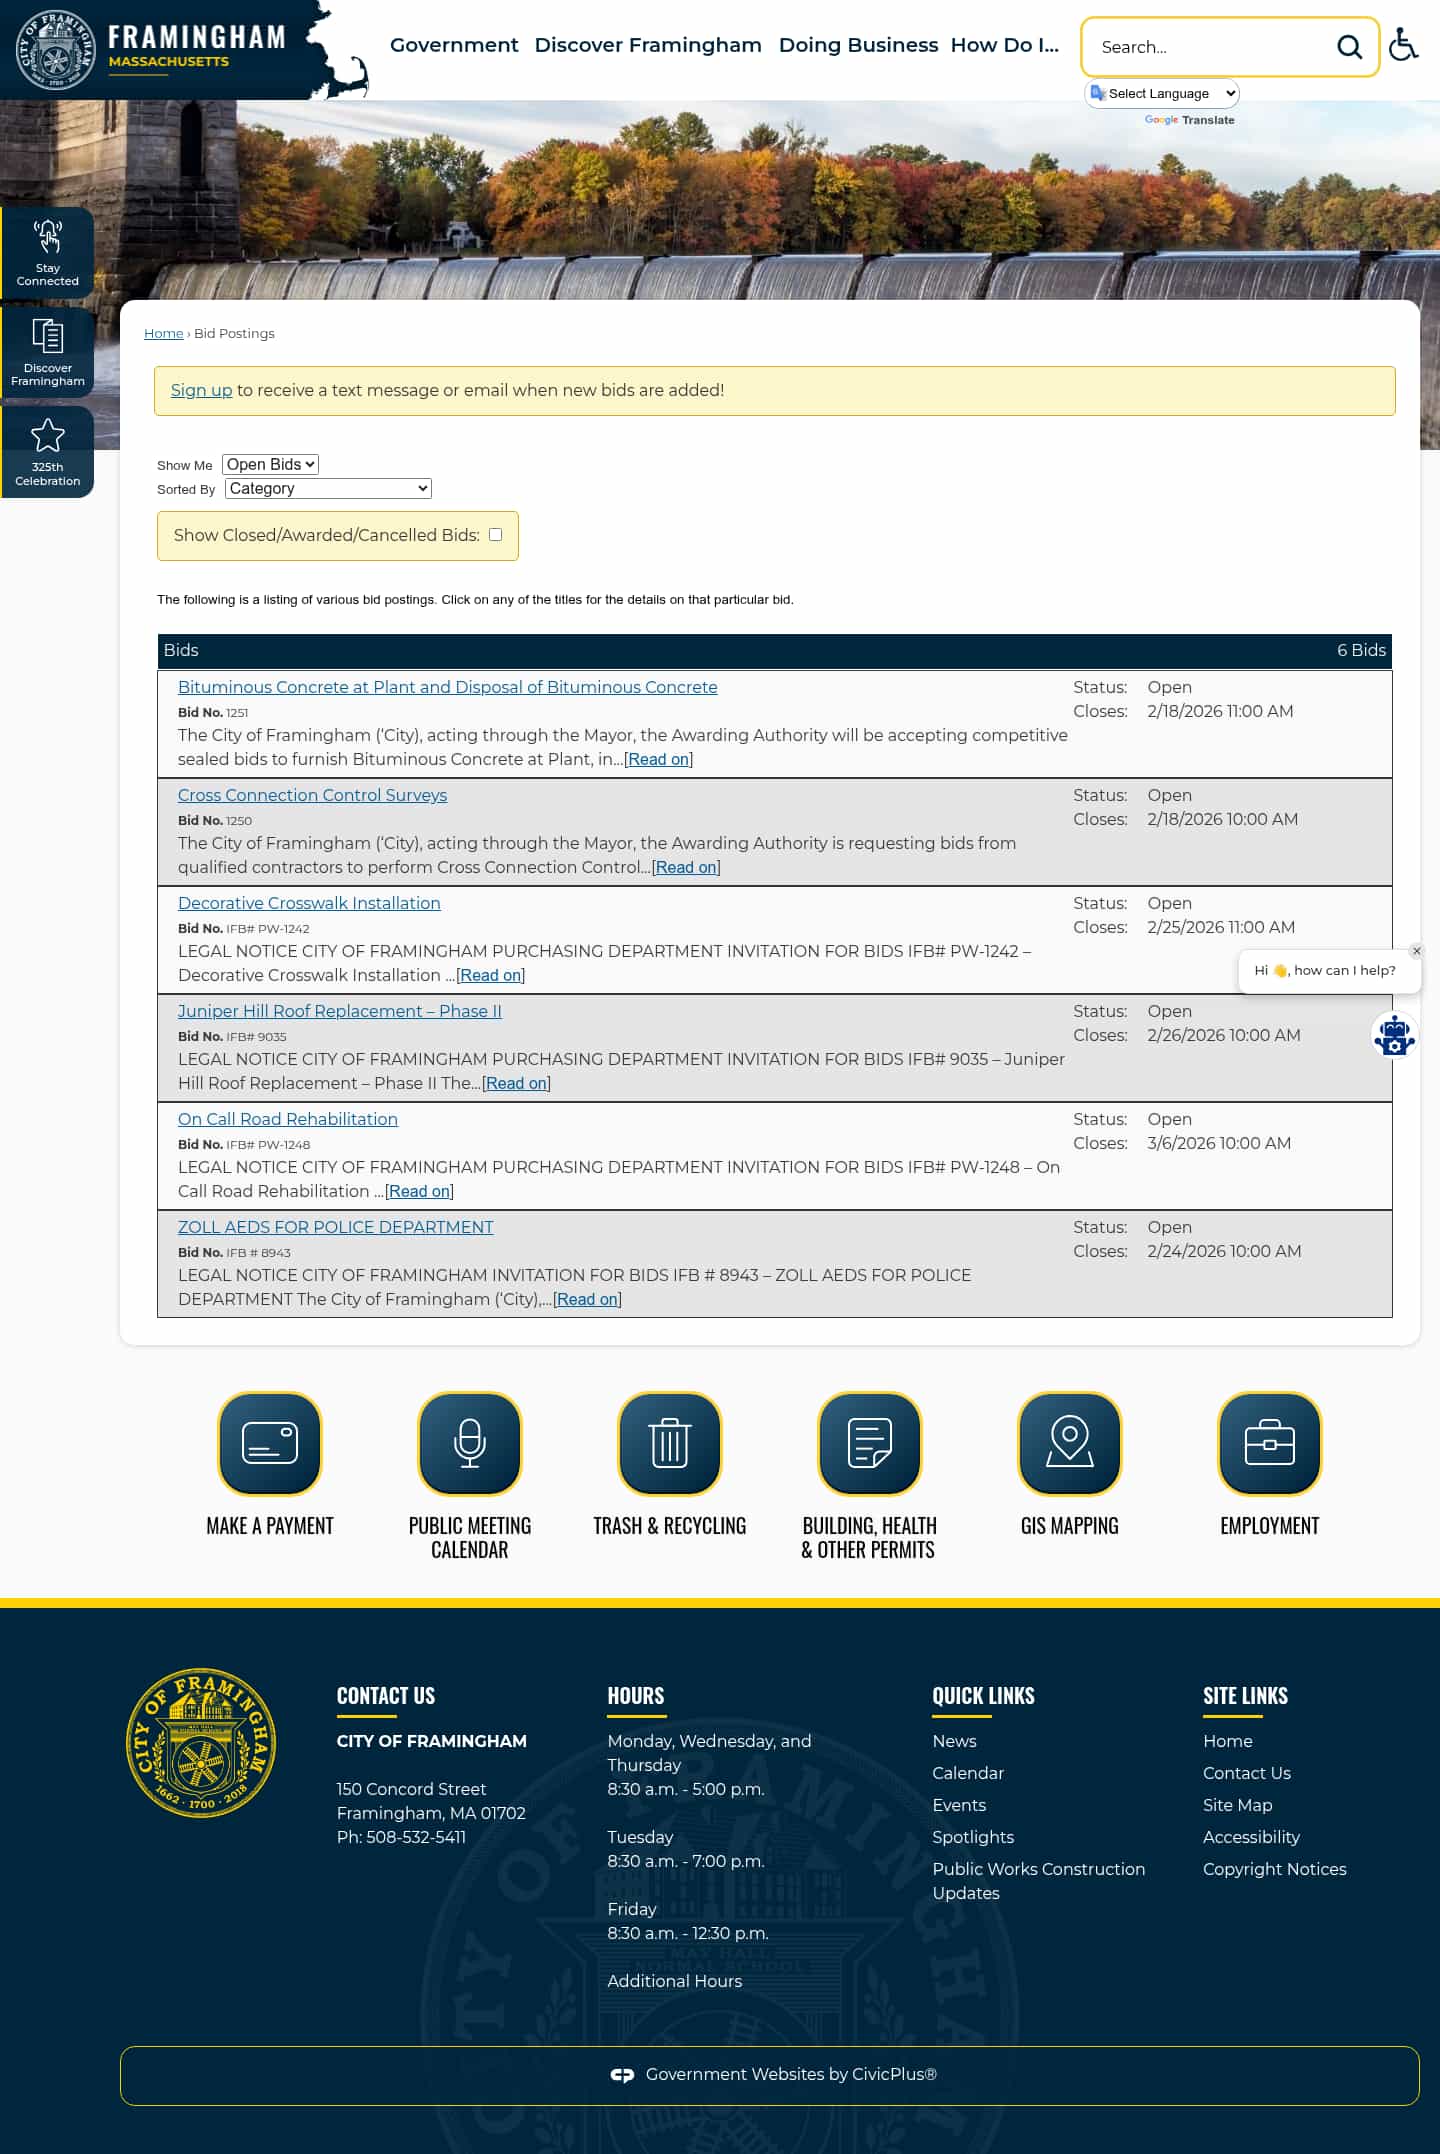The image size is (1440, 2154).
Task: Click Read on for Juniper Hill bid
Action: click(516, 1083)
